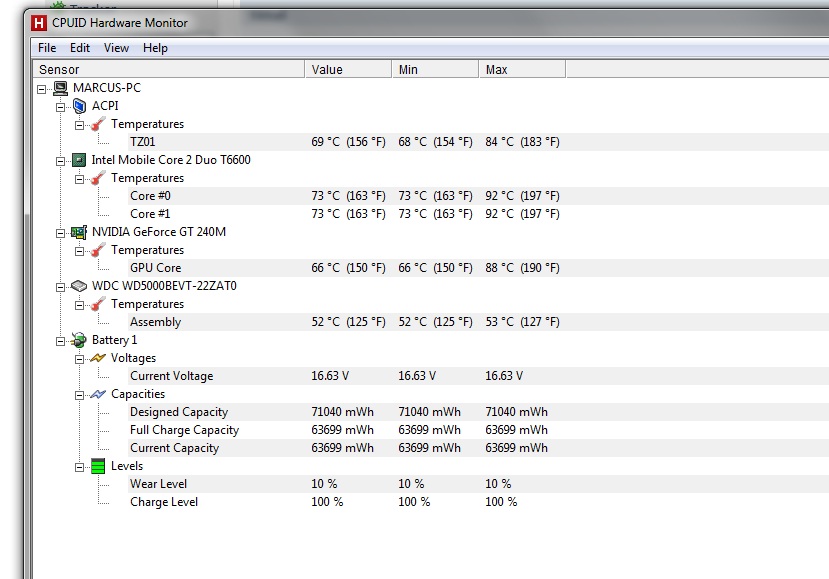Image resolution: width=829 pixels, height=579 pixels.
Task: Collapse the Capacities node
Action: [x=79, y=395]
